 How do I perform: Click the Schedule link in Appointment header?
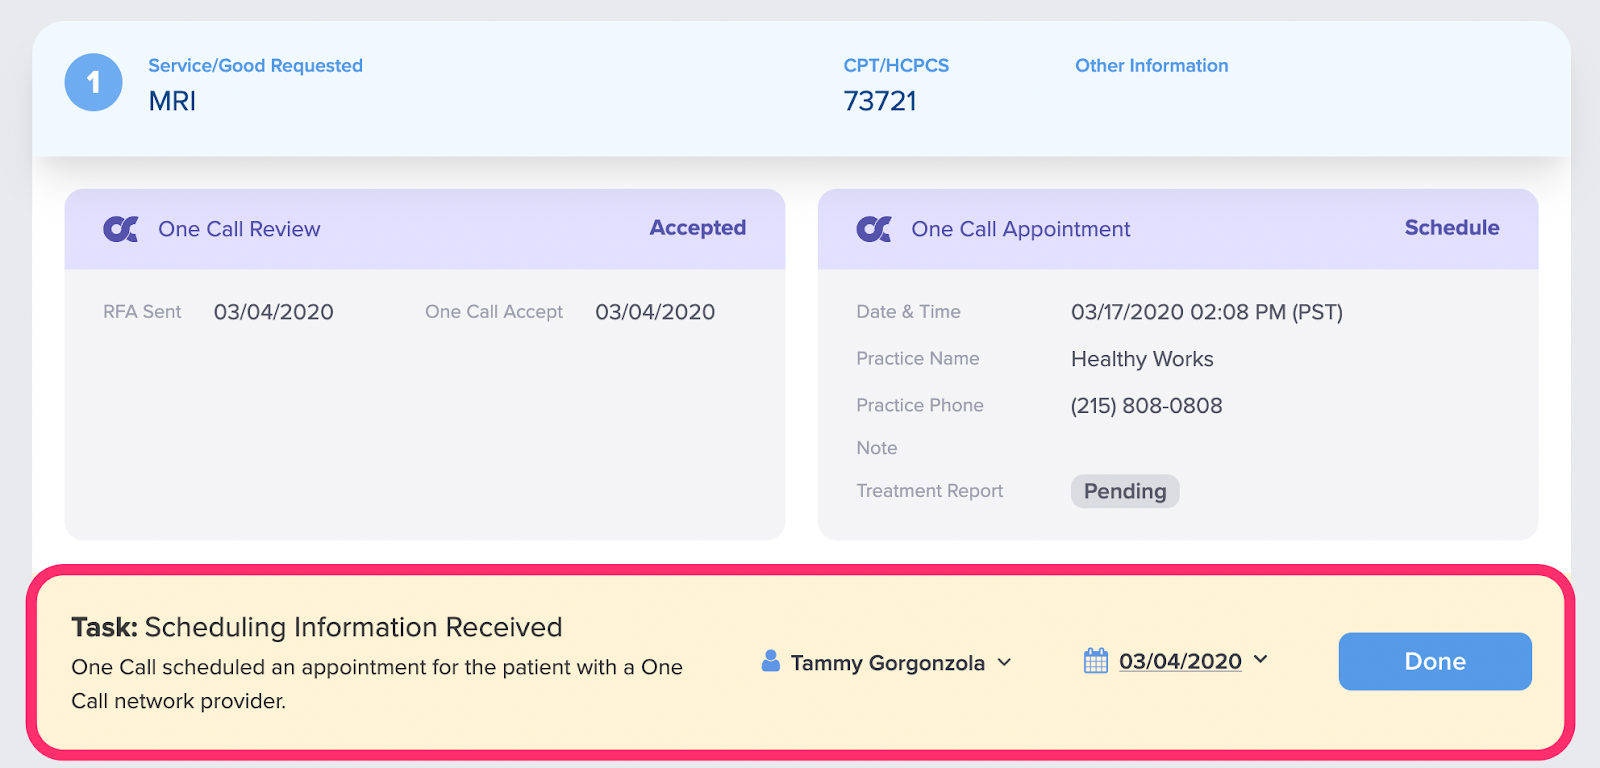pos(1452,228)
